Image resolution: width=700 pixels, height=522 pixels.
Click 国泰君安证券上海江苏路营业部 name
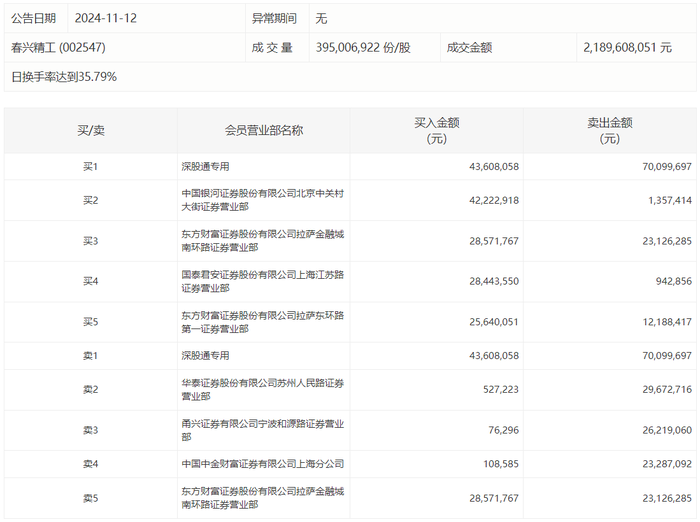click(x=262, y=281)
